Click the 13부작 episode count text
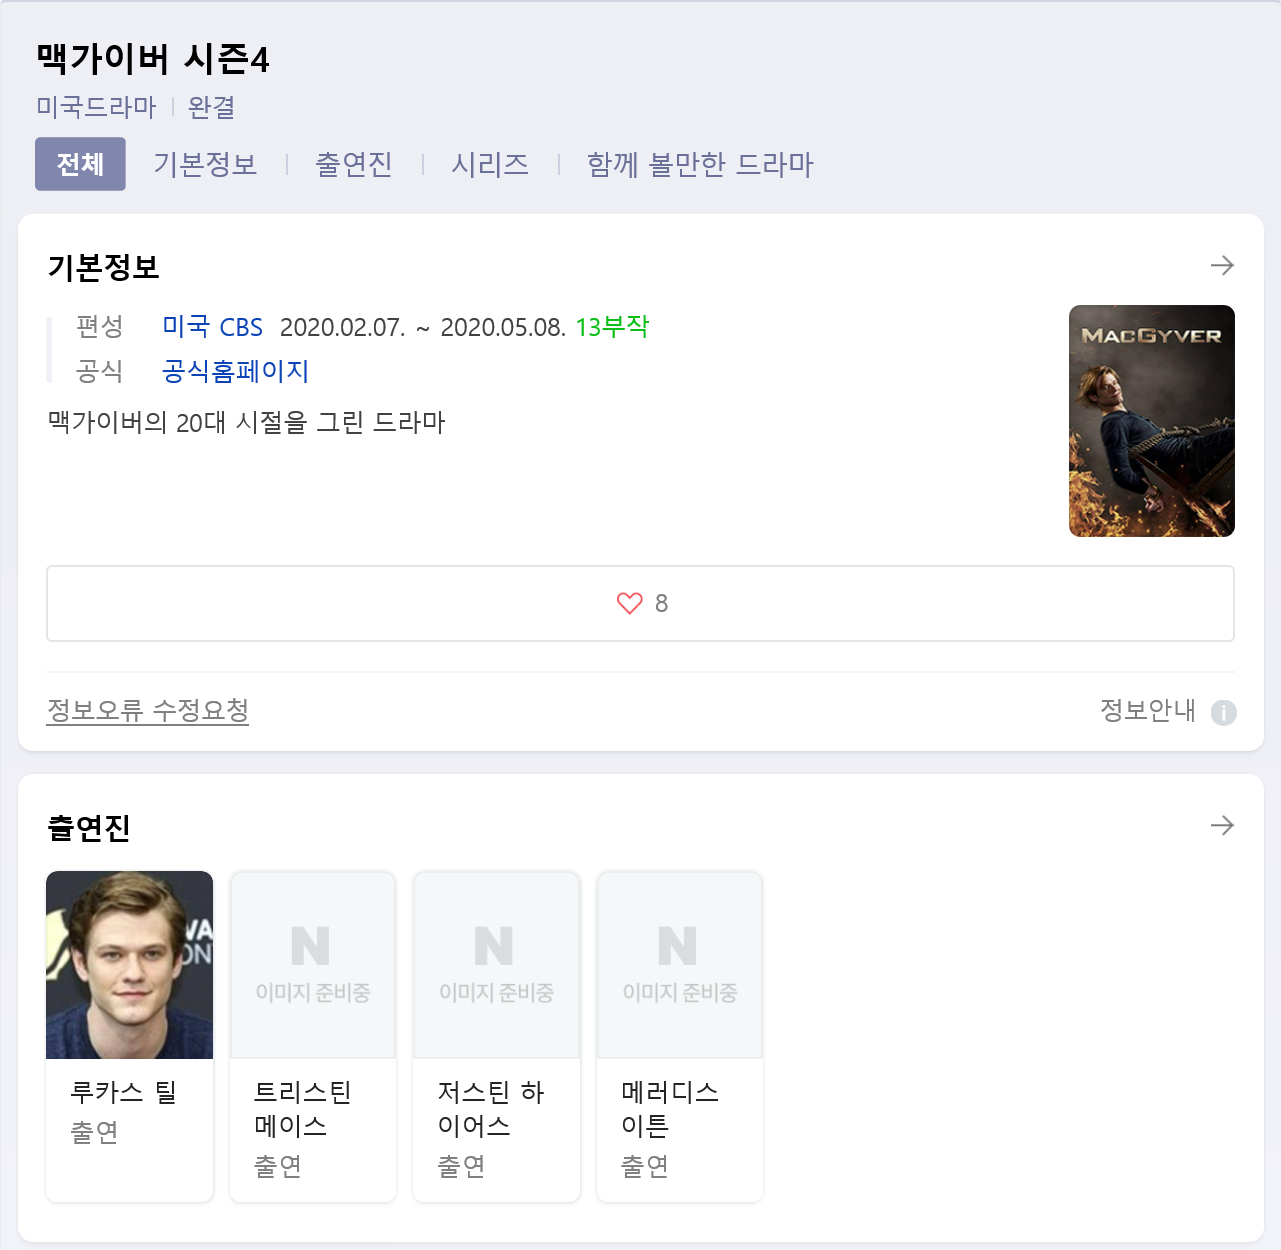This screenshot has width=1281, height=1250. pyautogui.click(x=612, y=327)
